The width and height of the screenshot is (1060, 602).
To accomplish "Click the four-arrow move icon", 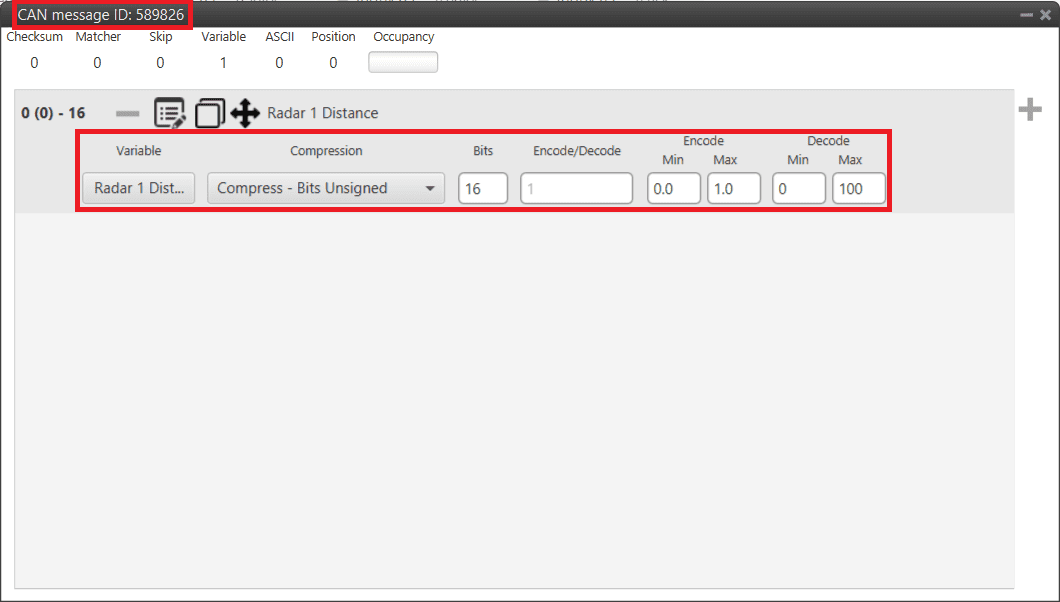I will 245,113.
